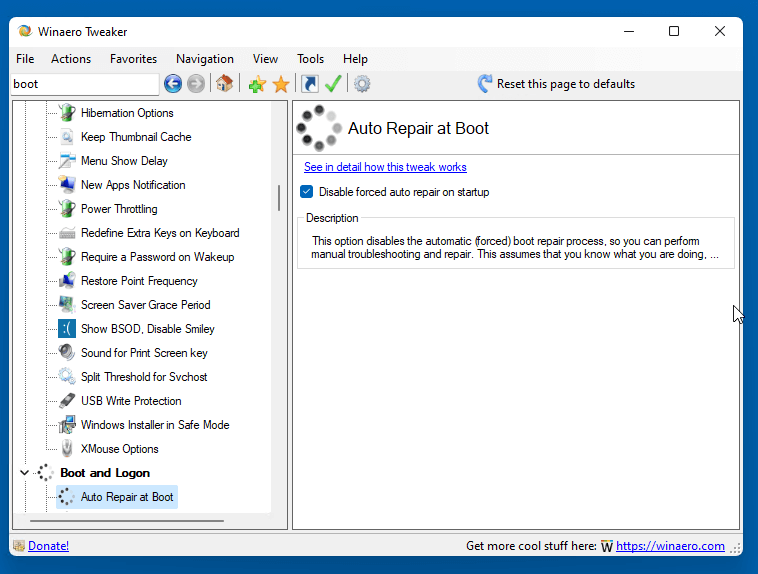Select Redefine Extra Keys on Keyboard
This screenshot has width=758, height=574.
(160, 233)
